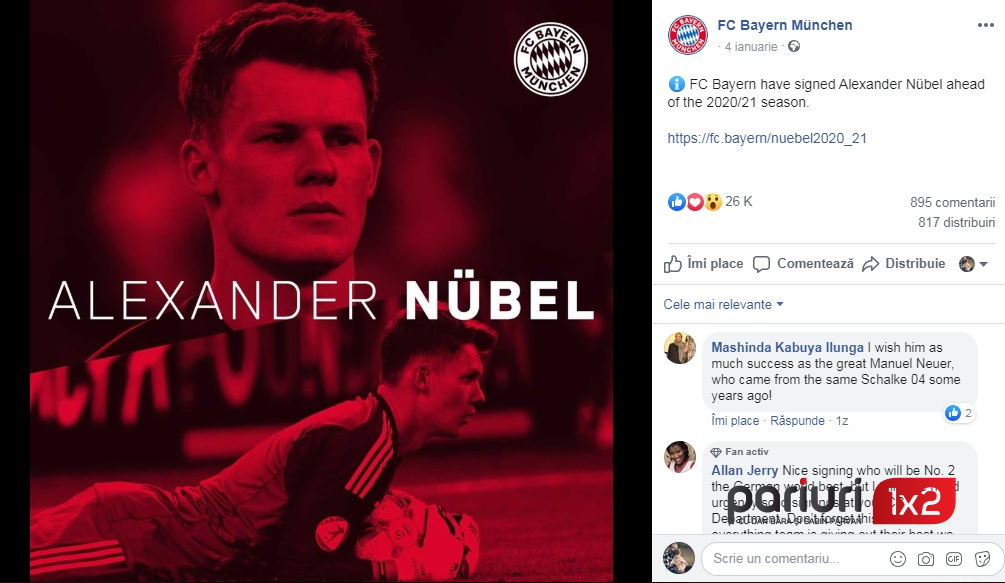1005x583 pixels.
Task: Open the sticker picker icon
Action: pos(982,559)
